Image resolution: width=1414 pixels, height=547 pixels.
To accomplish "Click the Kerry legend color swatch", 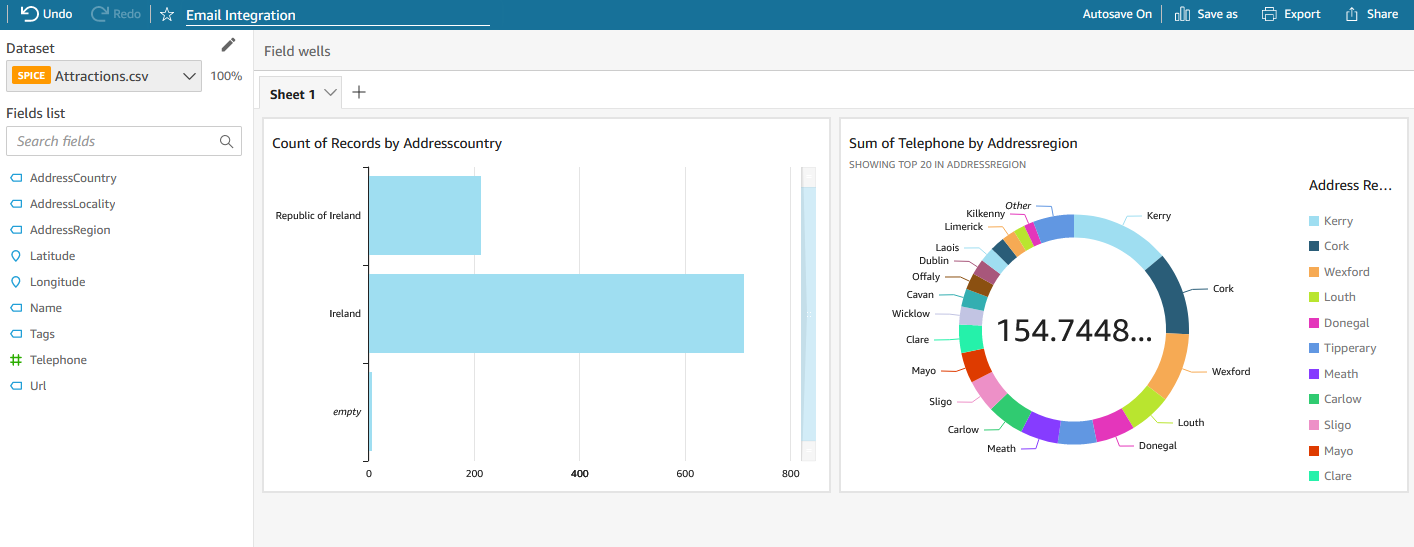I will pos(1315,221).
